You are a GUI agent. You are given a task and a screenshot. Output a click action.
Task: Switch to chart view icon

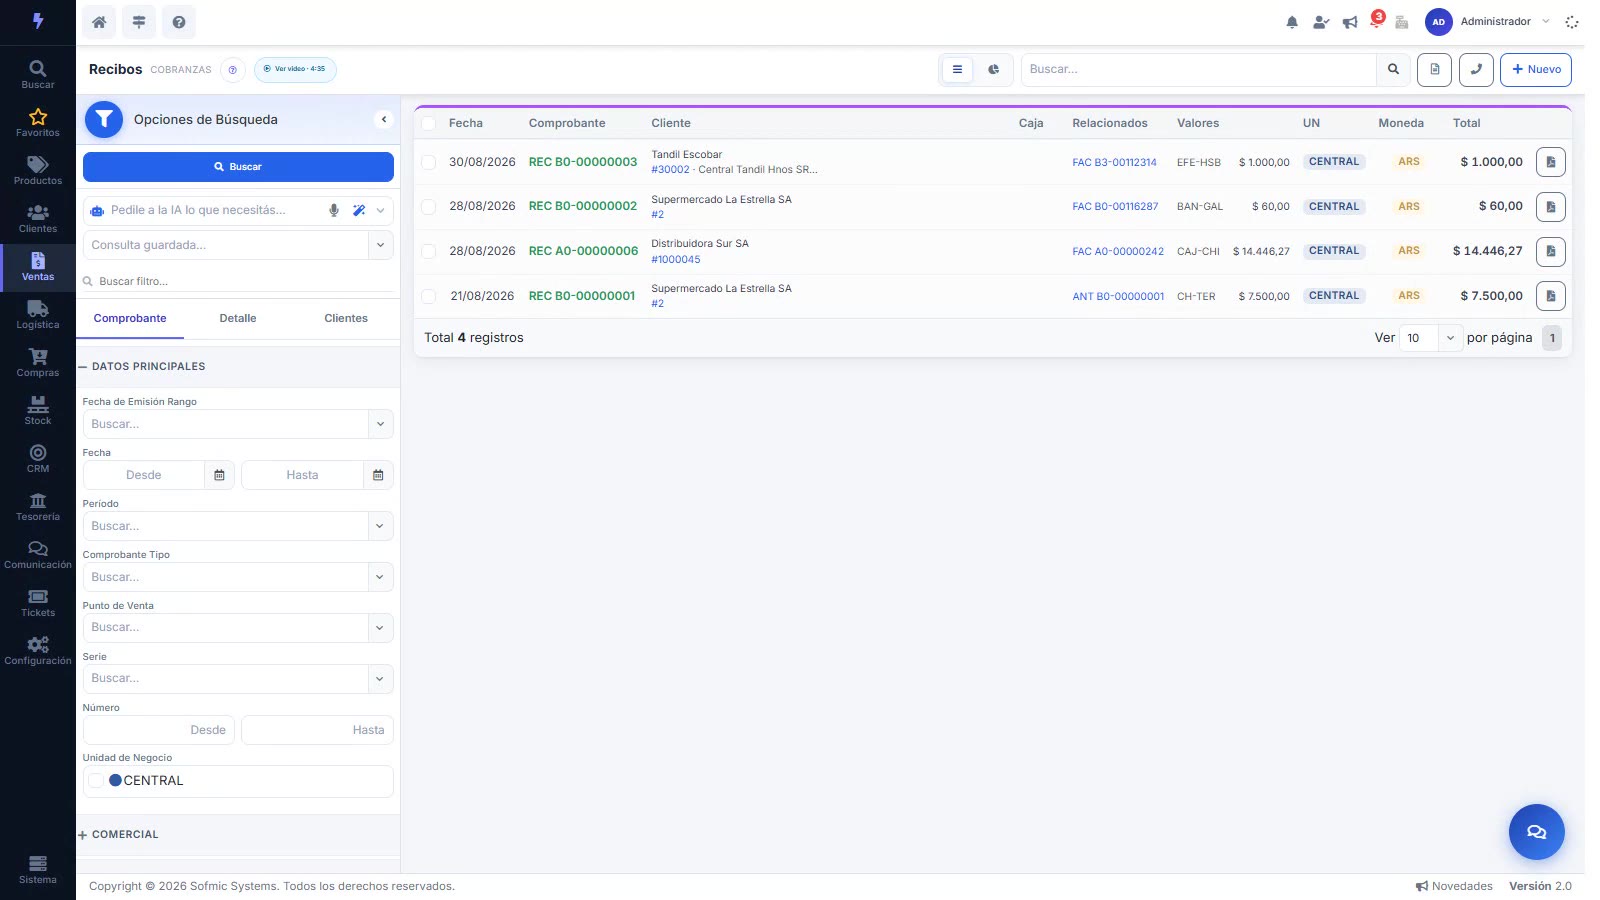pos(993,70)
